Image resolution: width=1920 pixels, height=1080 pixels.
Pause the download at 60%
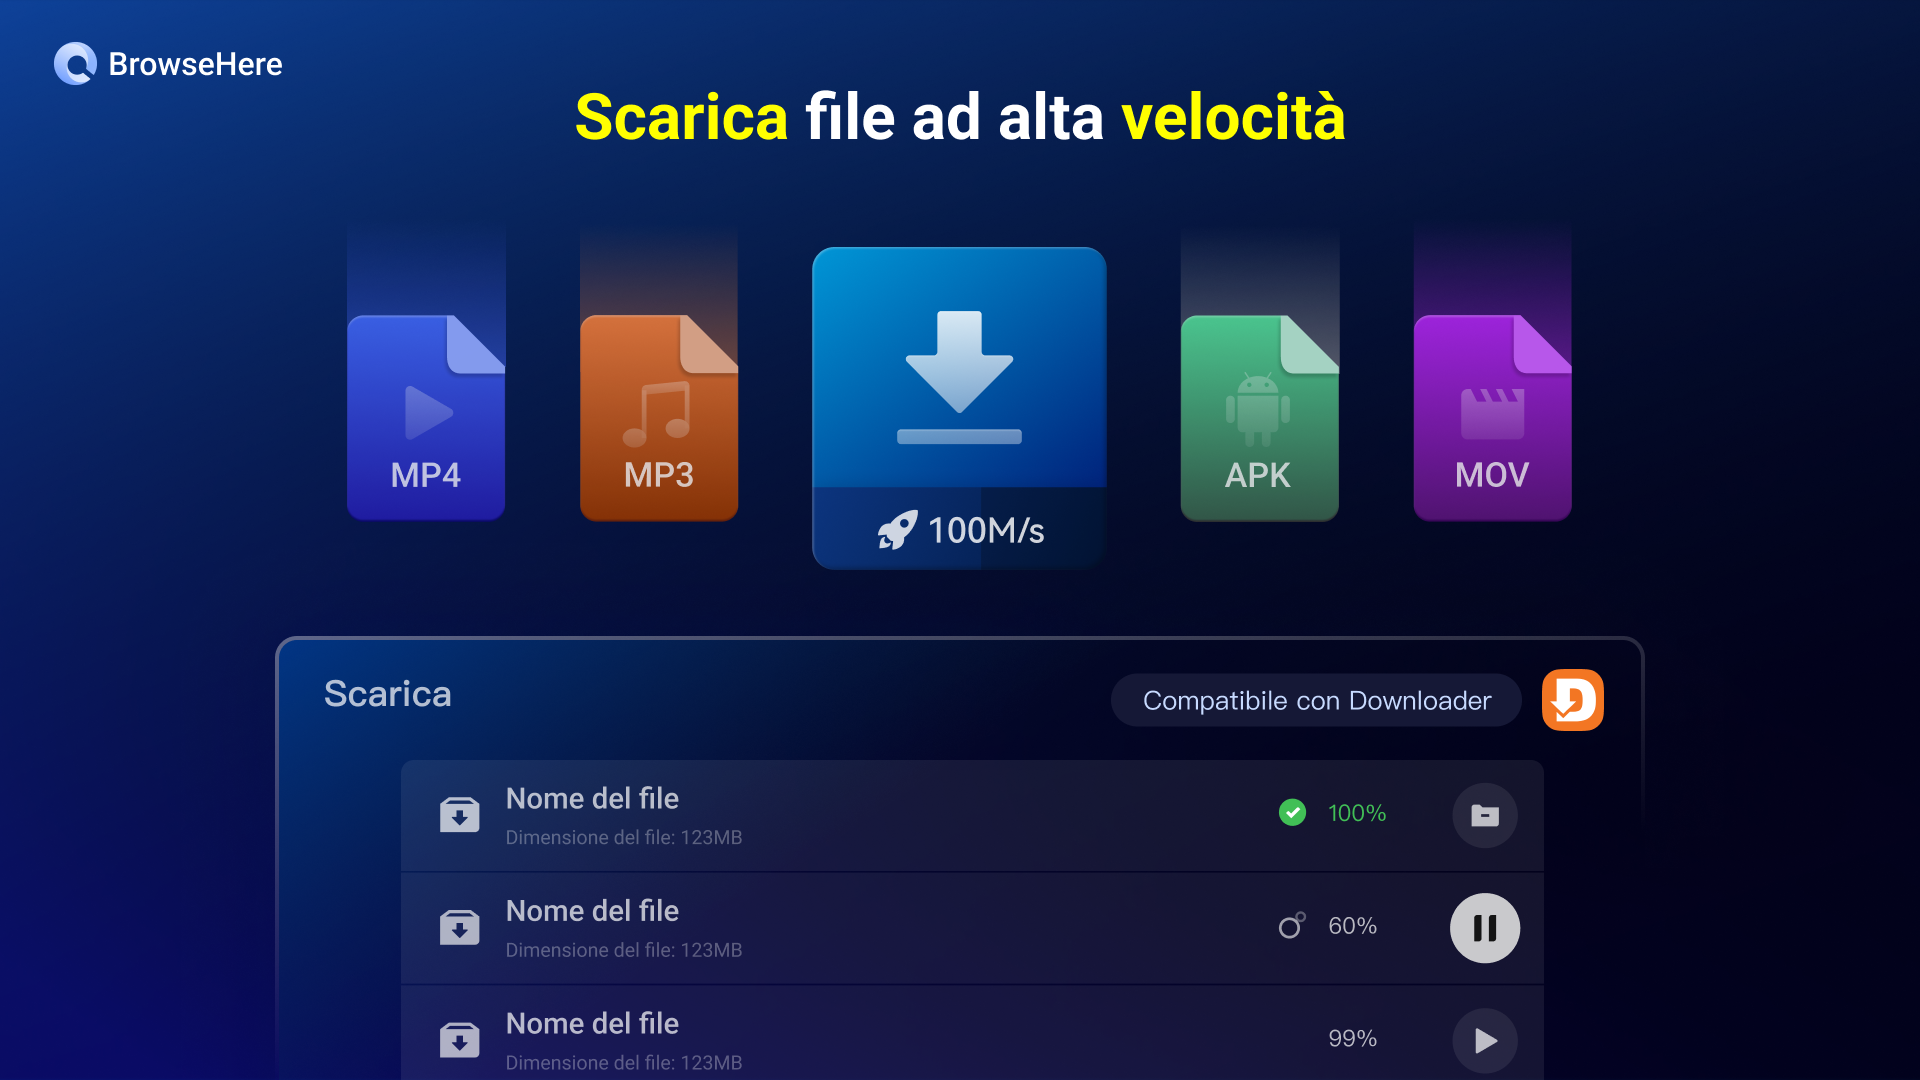pyautogui.click(x=1485, y=928)
